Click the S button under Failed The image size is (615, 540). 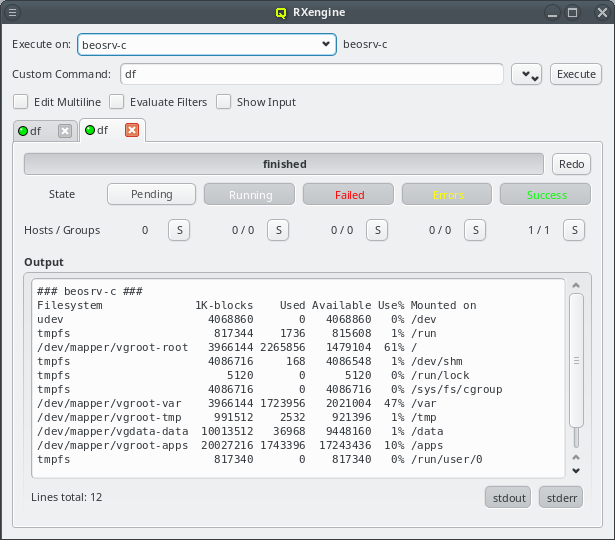click(376, 230)
